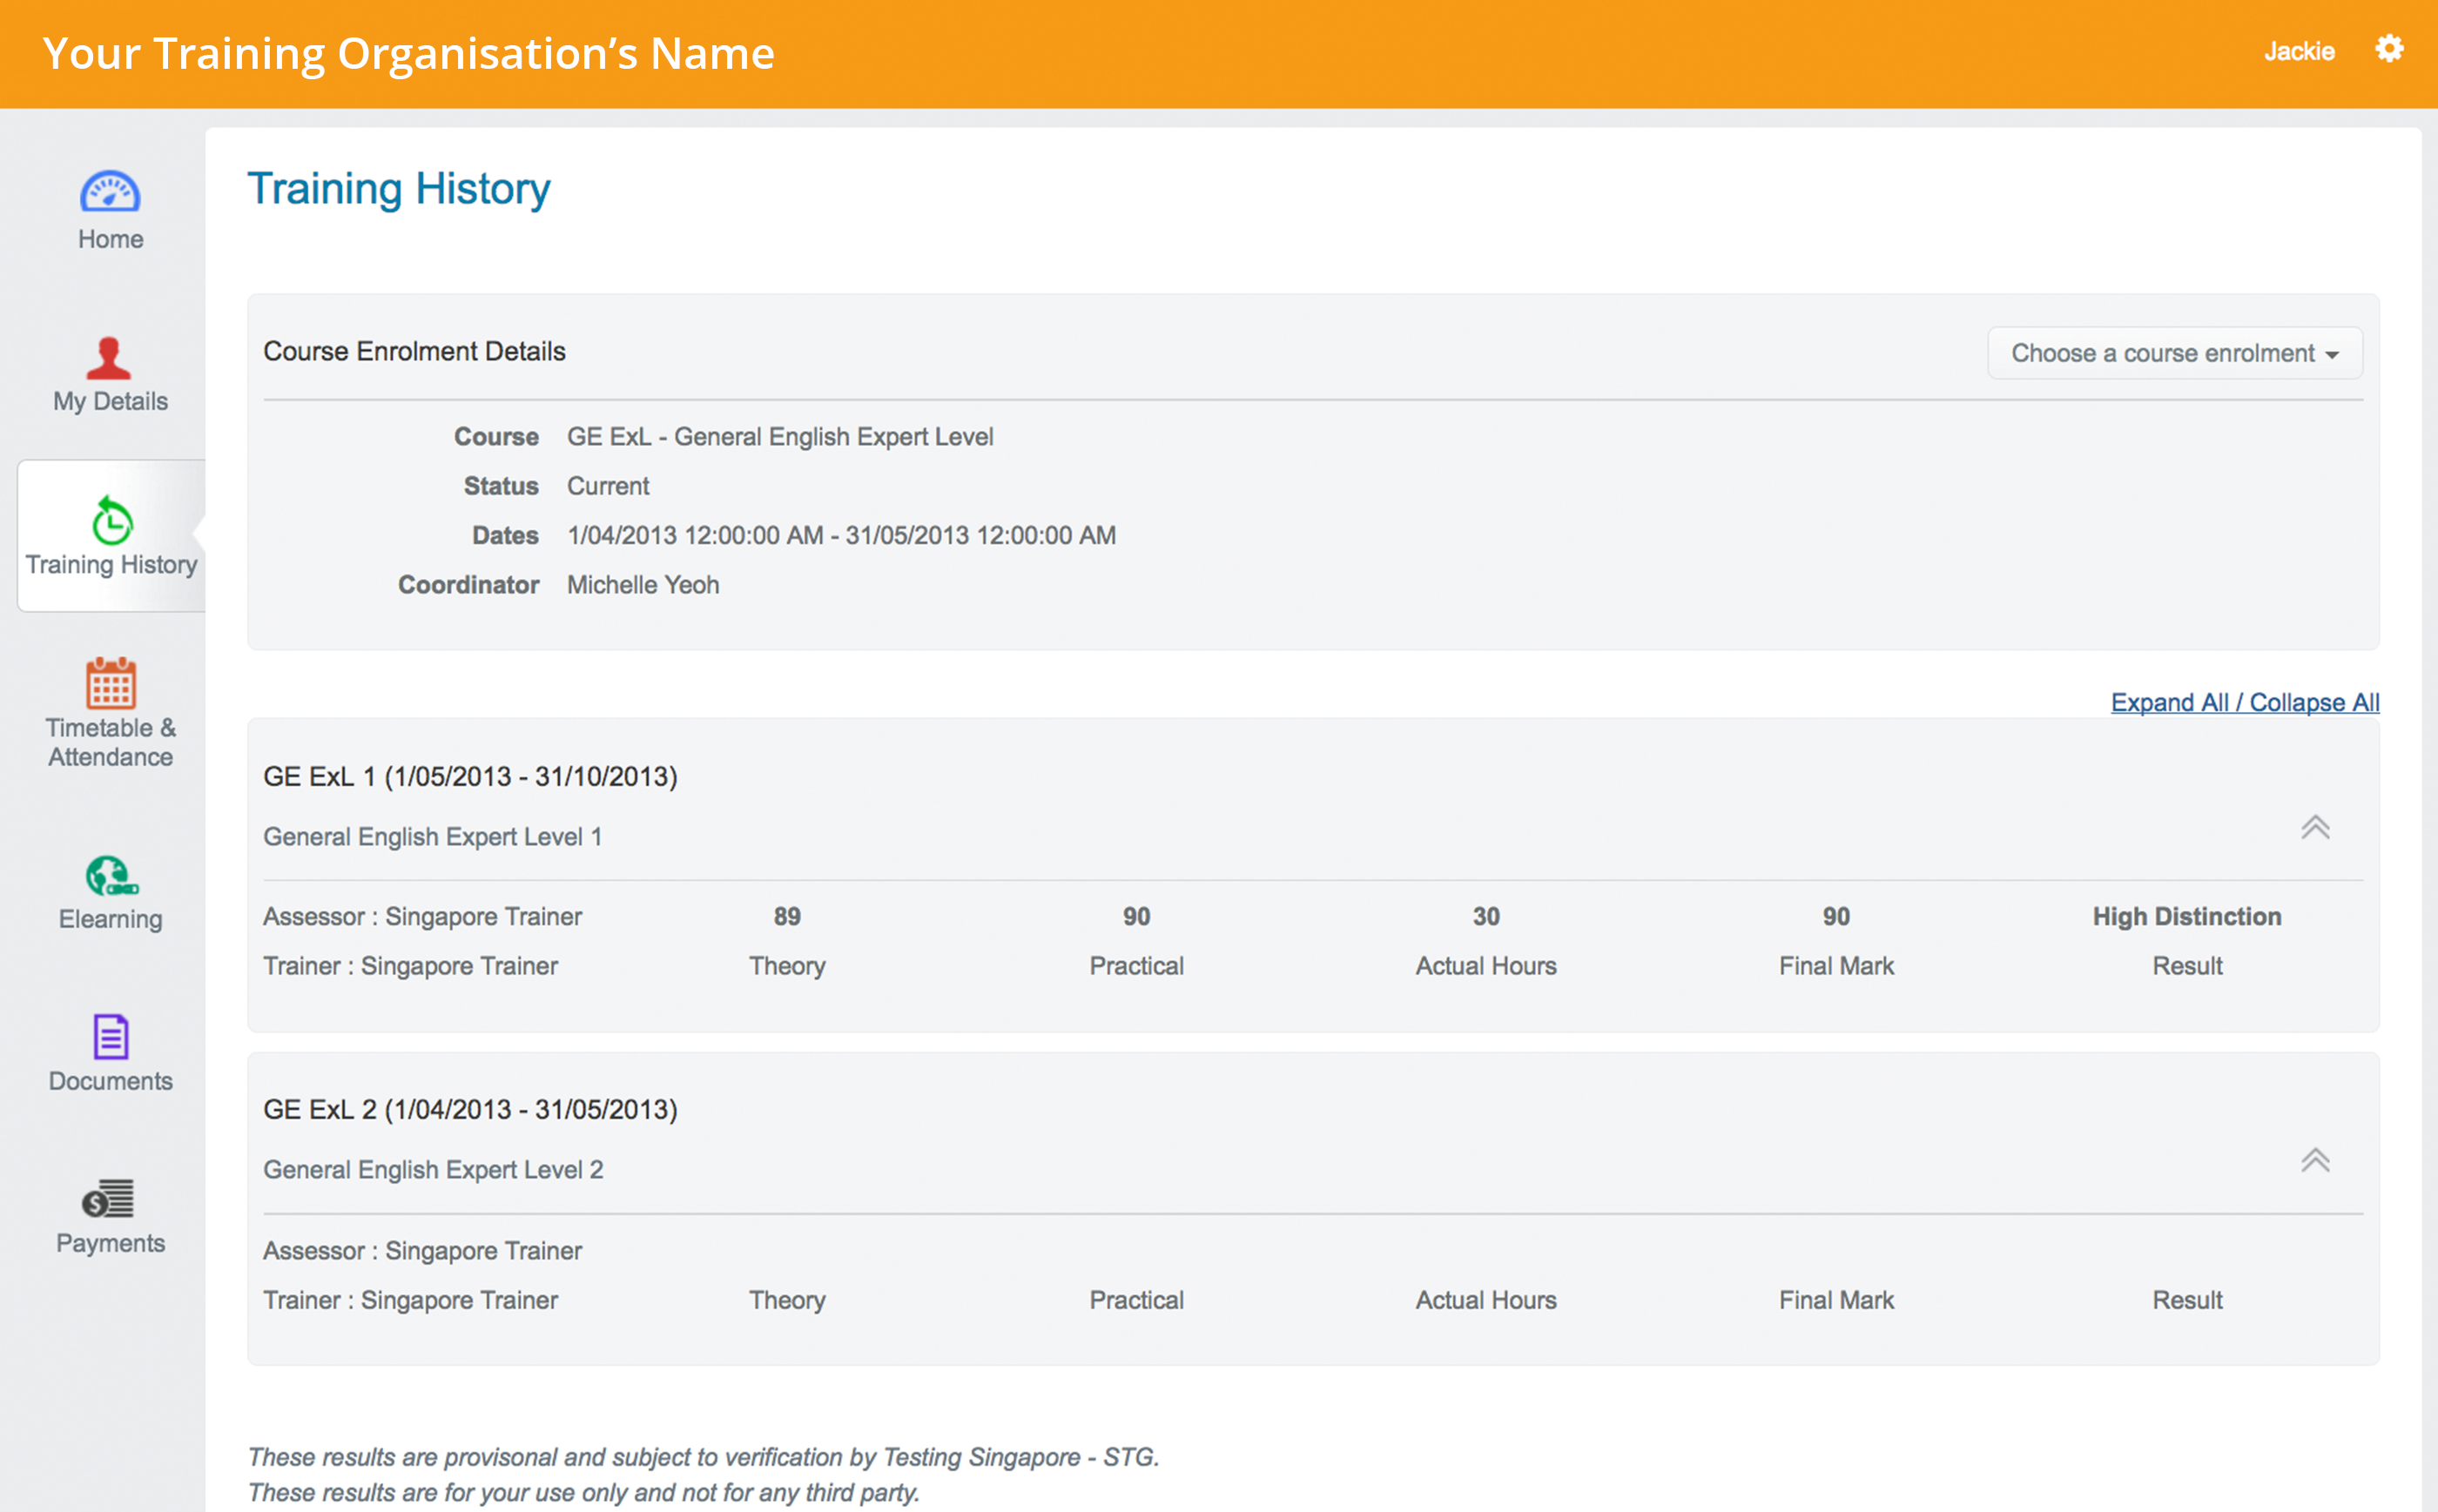This screenshot has height=1512, width=2438.
Task: Click the settings gear in the header
Action: tap(2390, 50)
